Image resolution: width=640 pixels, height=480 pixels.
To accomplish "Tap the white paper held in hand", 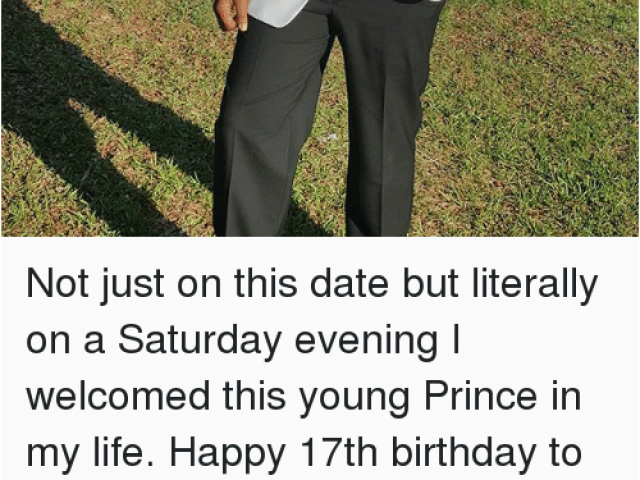I will point(278,12).
